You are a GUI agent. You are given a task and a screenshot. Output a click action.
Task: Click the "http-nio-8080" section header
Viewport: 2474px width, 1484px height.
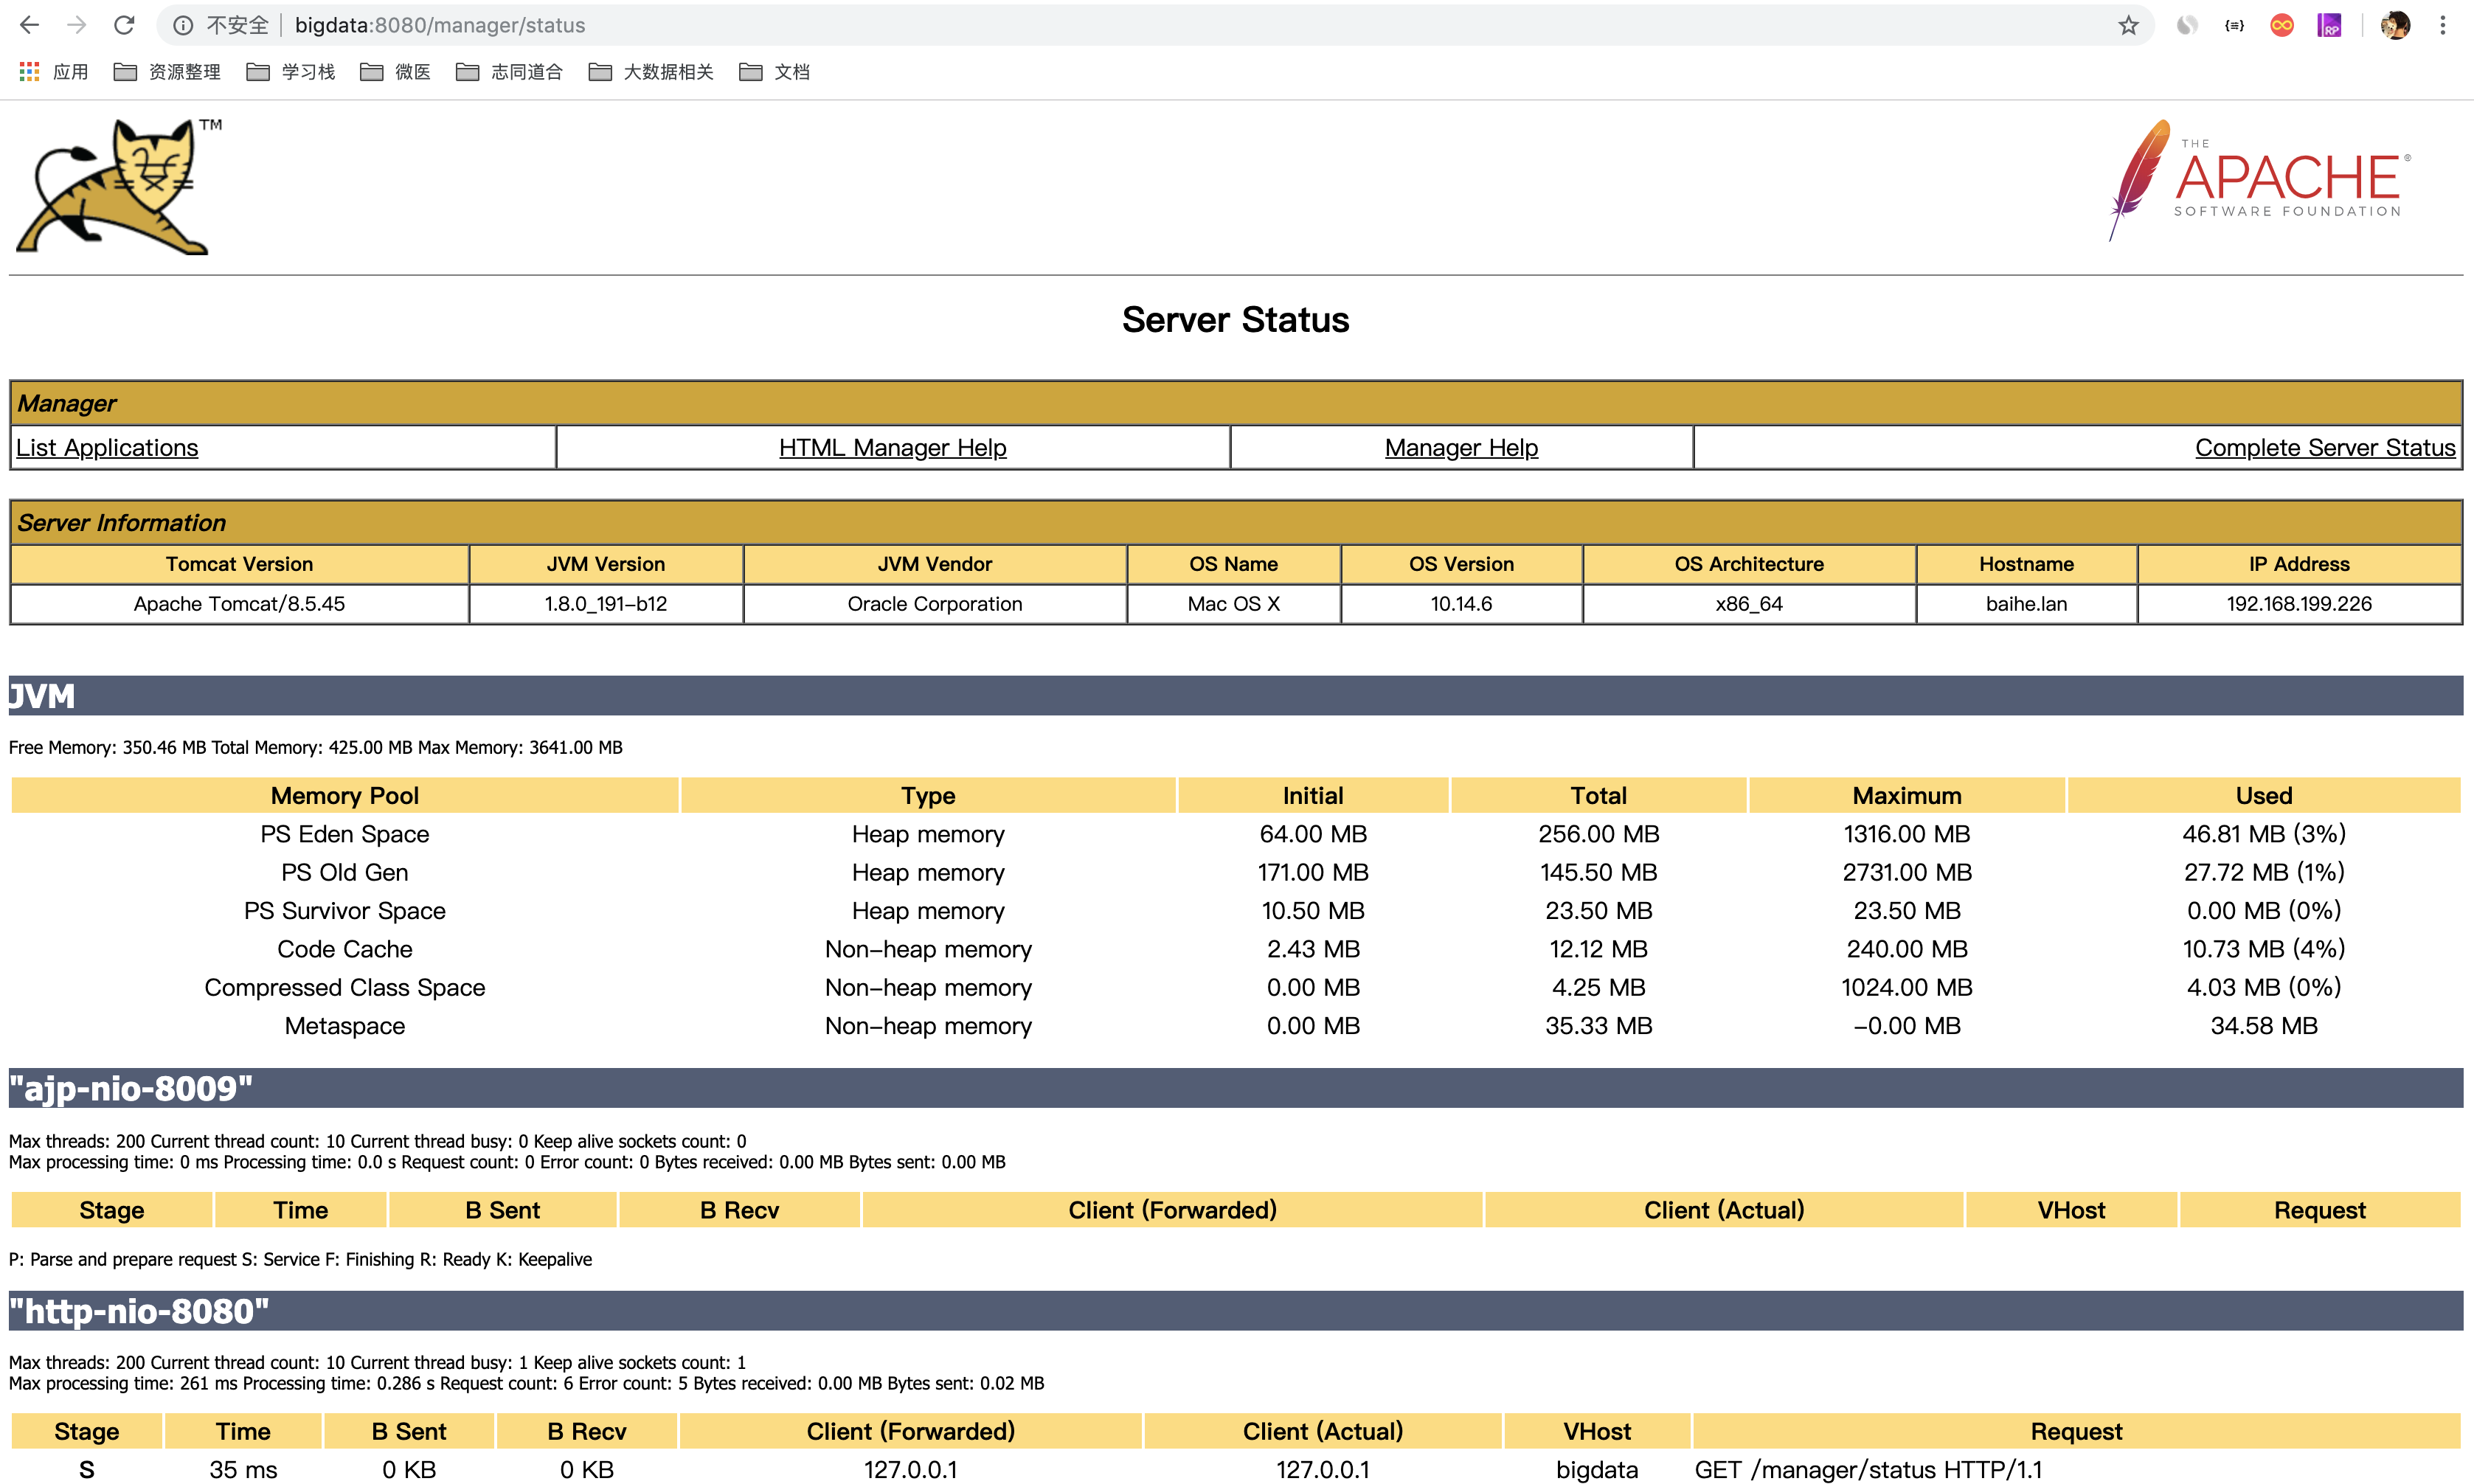point(1236,1311)
